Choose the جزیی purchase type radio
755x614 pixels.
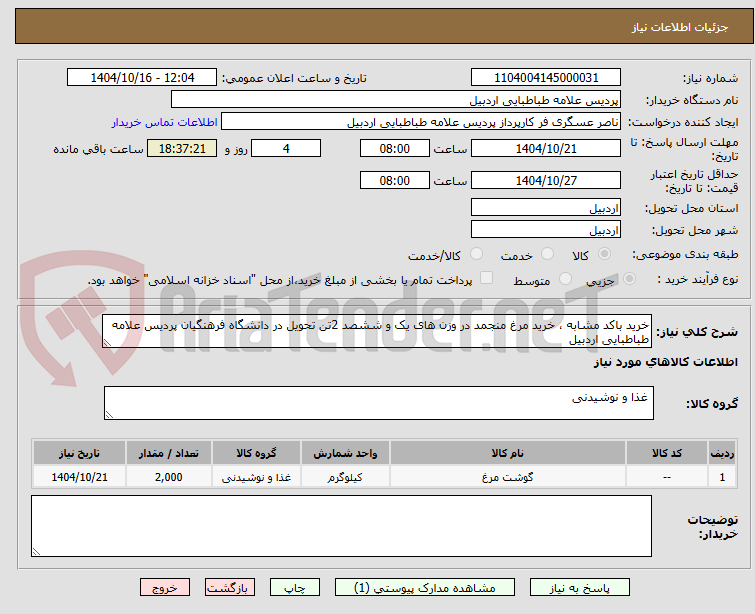click(629, 279)
